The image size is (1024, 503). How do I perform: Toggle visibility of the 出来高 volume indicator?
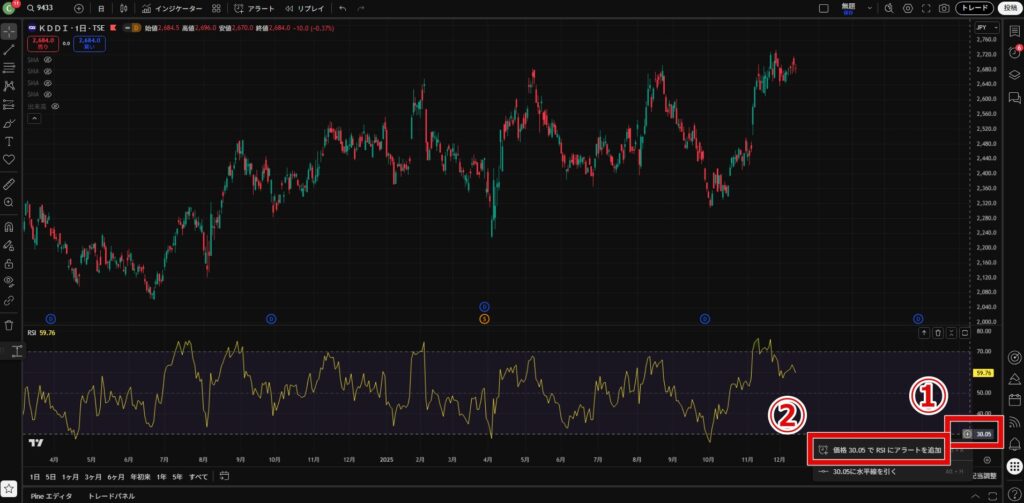(x=56, y=105)
